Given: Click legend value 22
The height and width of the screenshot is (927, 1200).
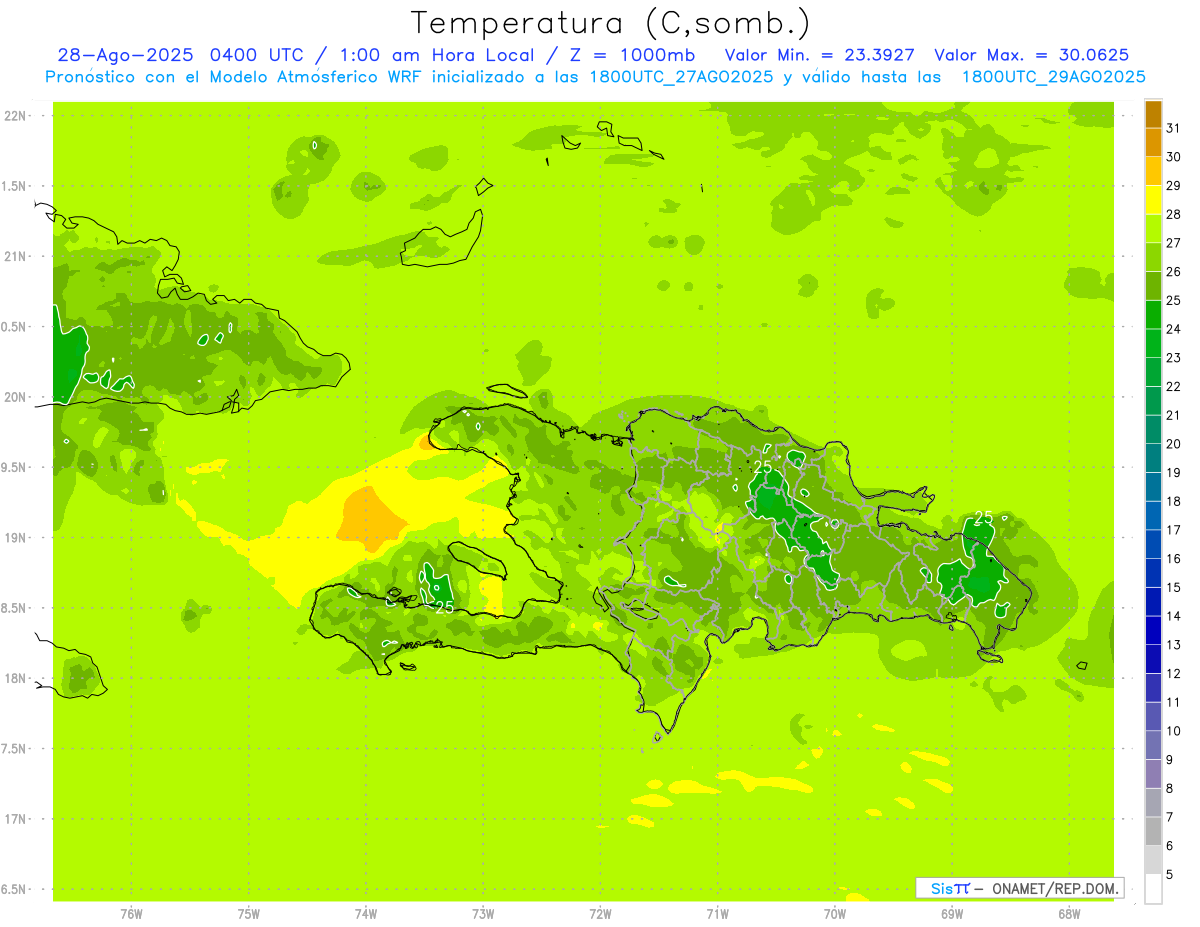Looking at the screenshot, I should [1174, 386].
